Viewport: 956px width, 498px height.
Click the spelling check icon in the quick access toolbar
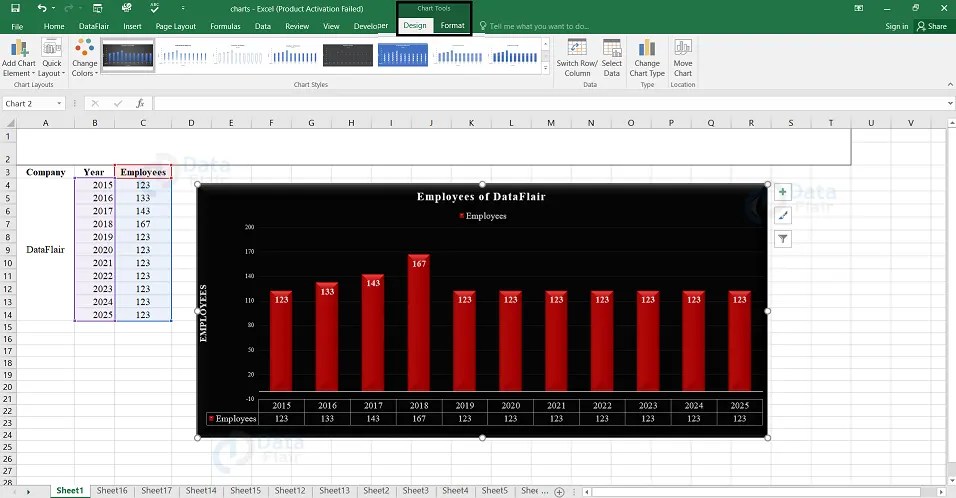[154, 8]
